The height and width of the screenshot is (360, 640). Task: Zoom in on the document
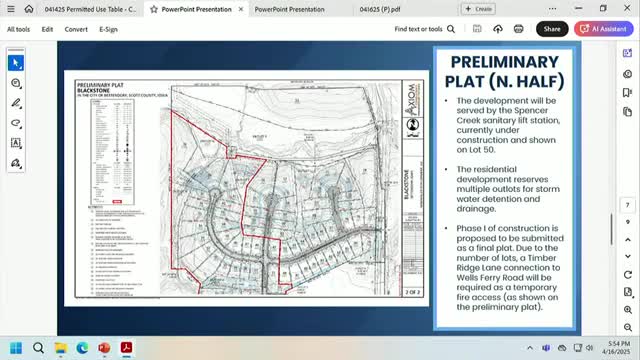[628, 310]
